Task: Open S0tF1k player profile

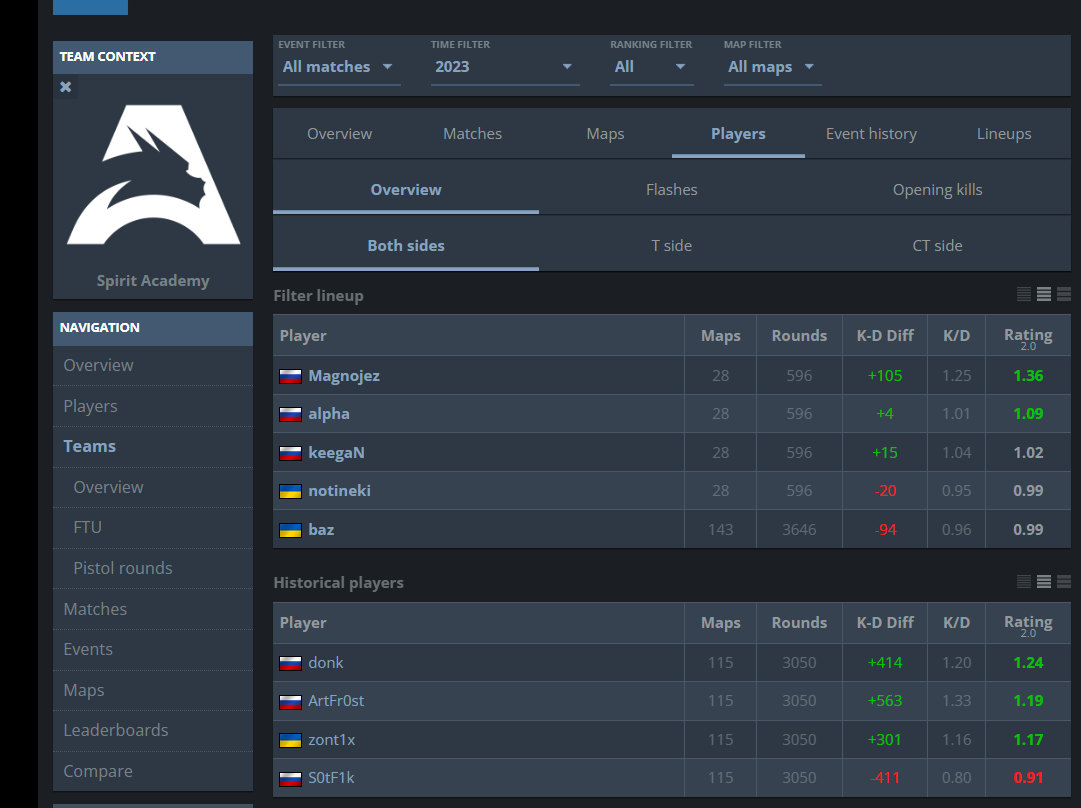Action: point(331,778)
